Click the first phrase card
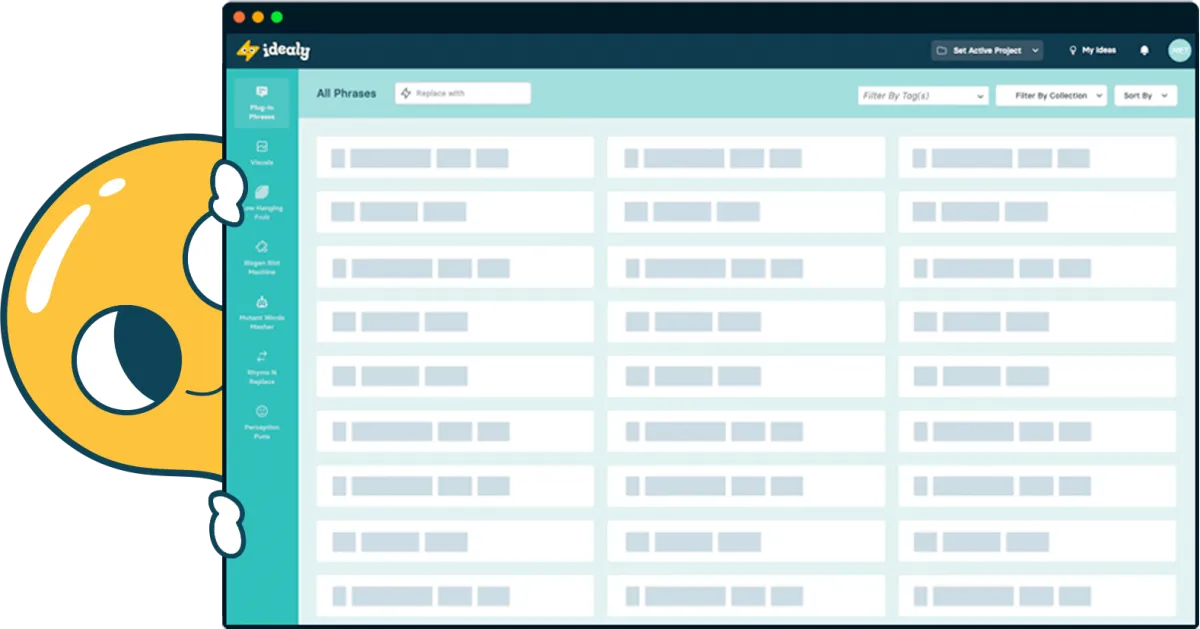1200x629 pixels. pos(455,157)
